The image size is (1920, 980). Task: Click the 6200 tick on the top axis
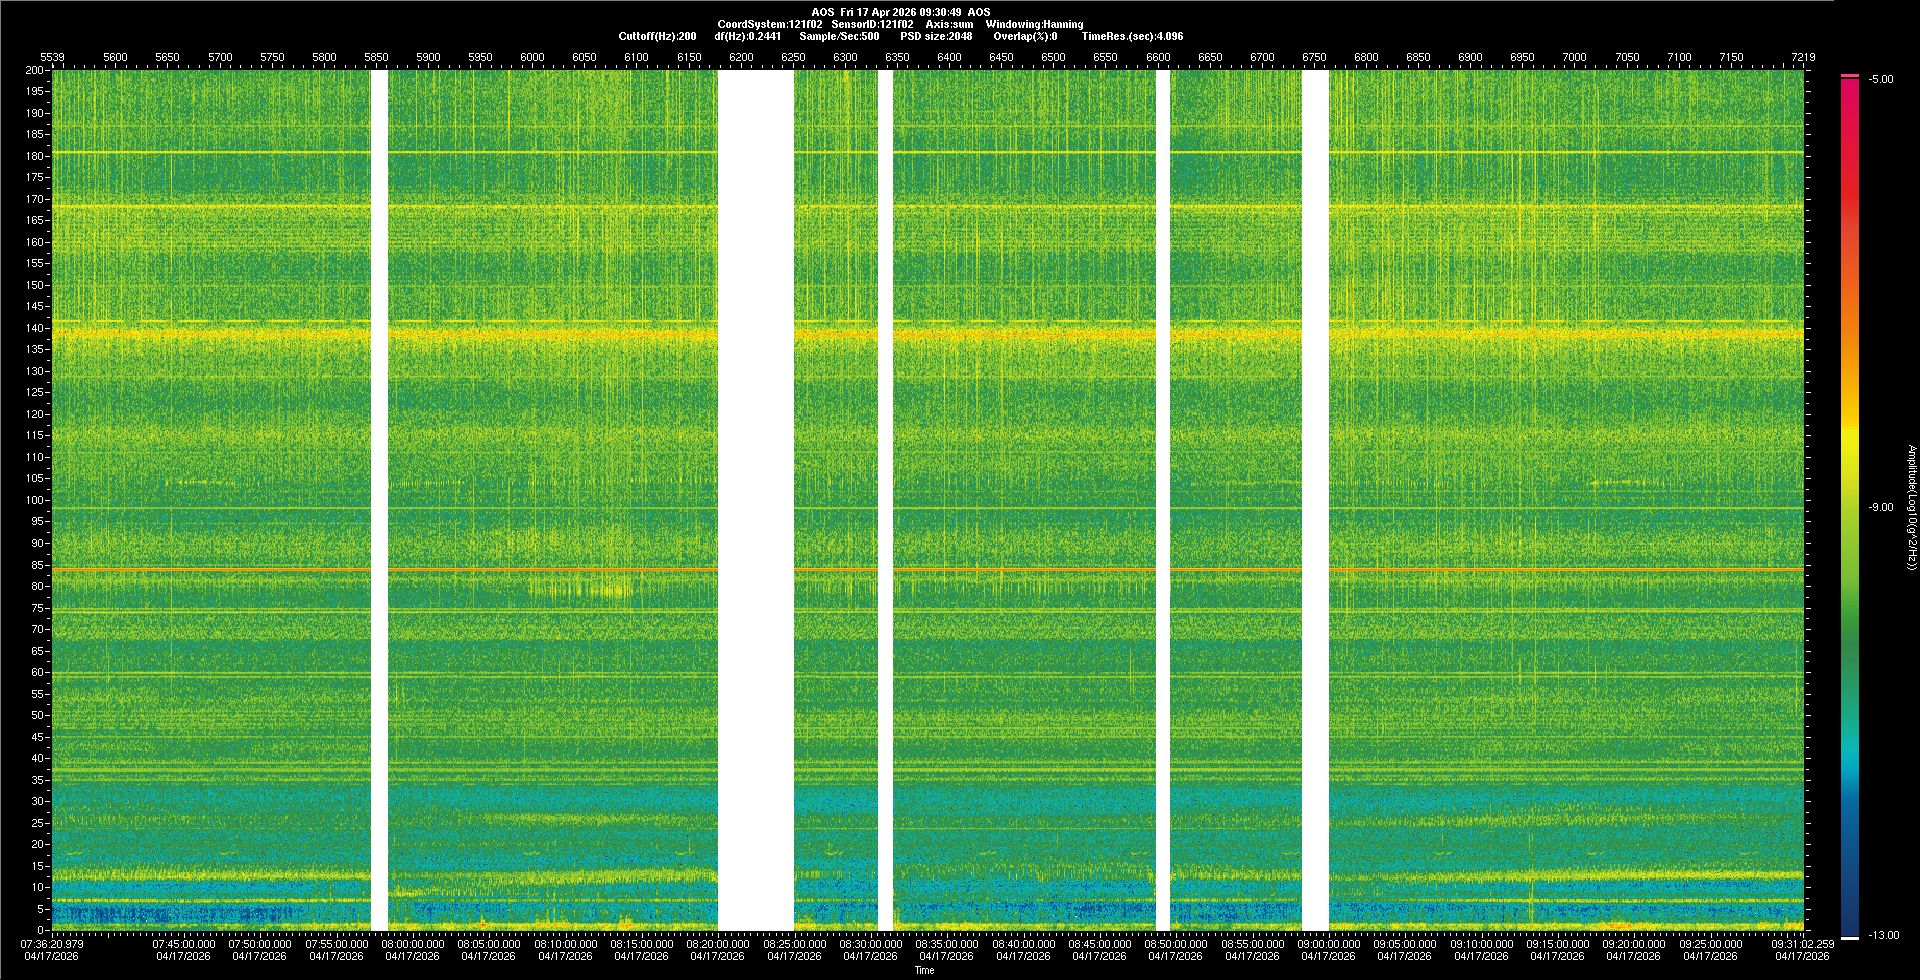click(x=741, y=57)
